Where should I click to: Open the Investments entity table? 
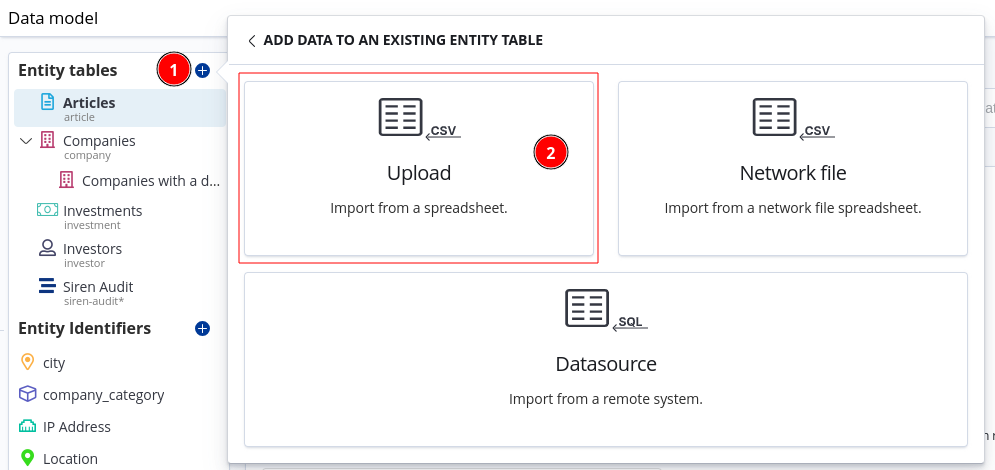pyautogui.click(x=102, y=211)
